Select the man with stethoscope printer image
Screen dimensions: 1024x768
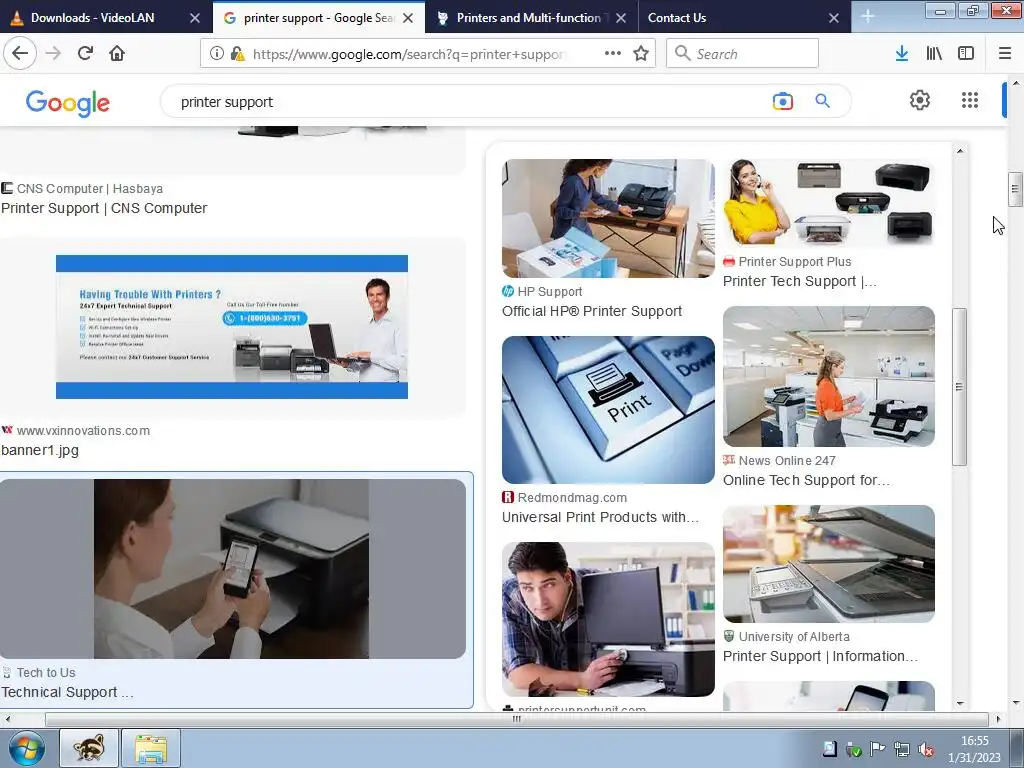tap(608, 619)
